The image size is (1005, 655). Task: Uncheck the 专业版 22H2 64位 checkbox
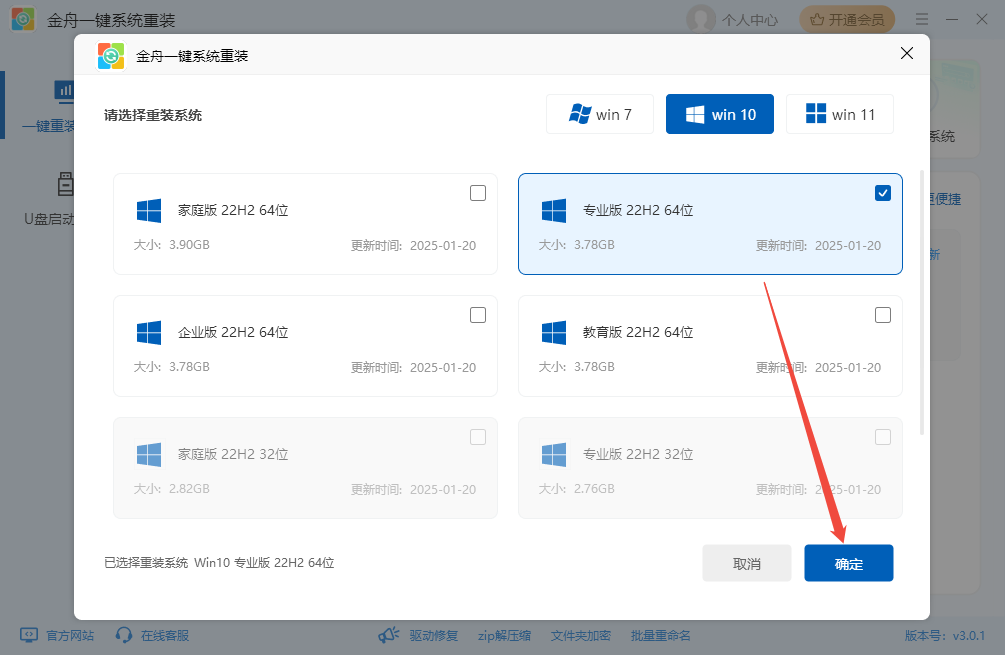tap(883, 193)
